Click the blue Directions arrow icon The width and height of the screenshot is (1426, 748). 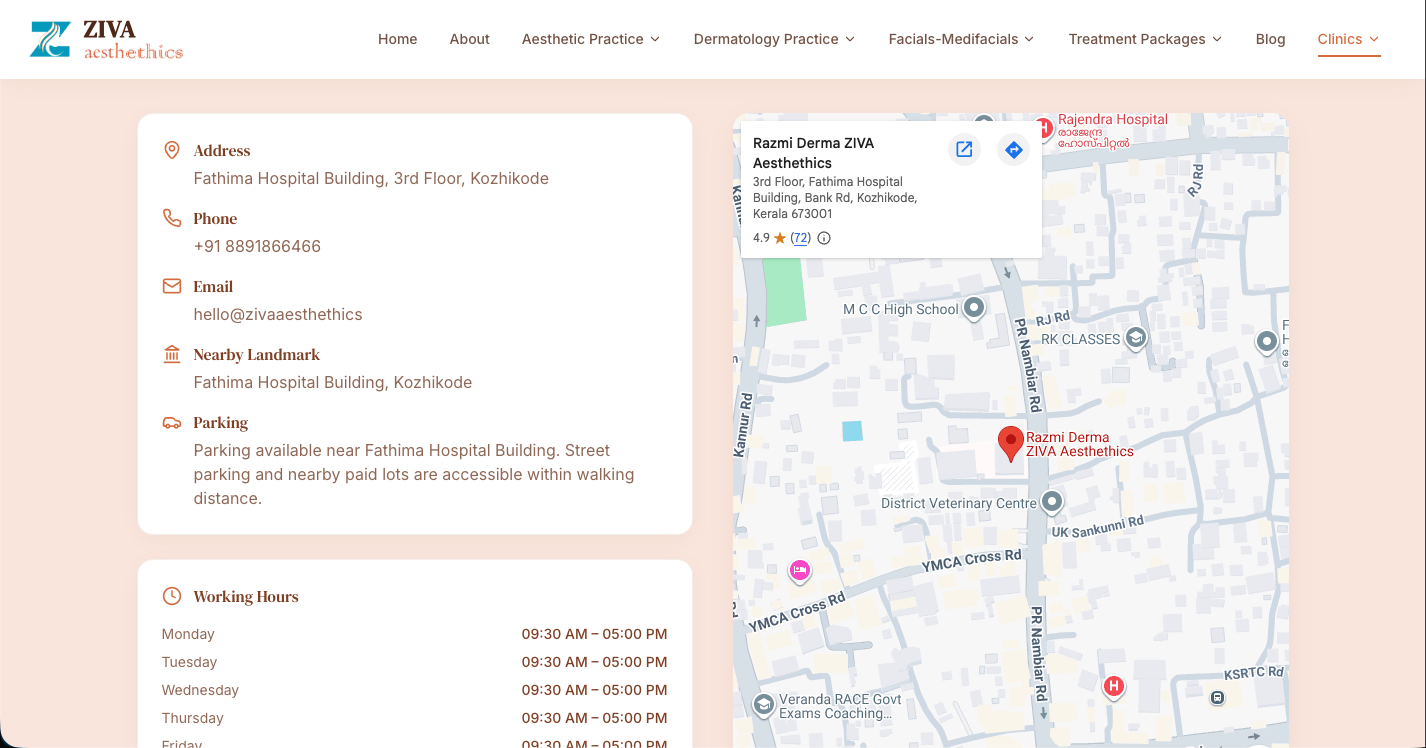pyautogui.click(x=1013, y=149)
